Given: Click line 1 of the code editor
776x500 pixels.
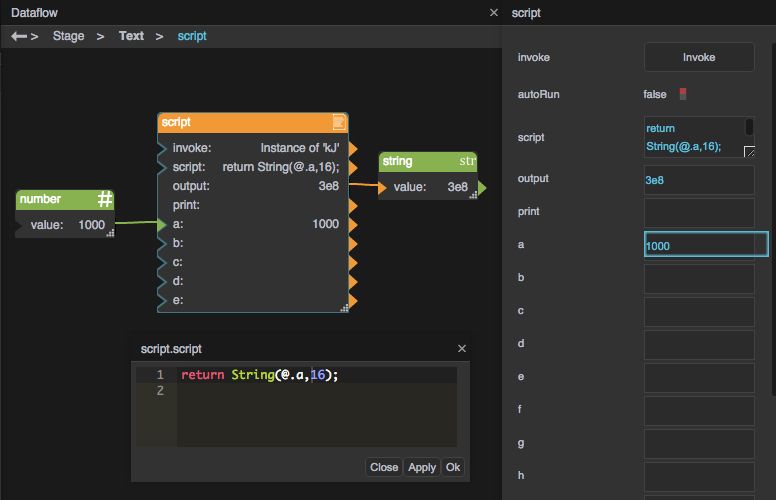Looking at the screenshot, I should (x=317, y=375).
